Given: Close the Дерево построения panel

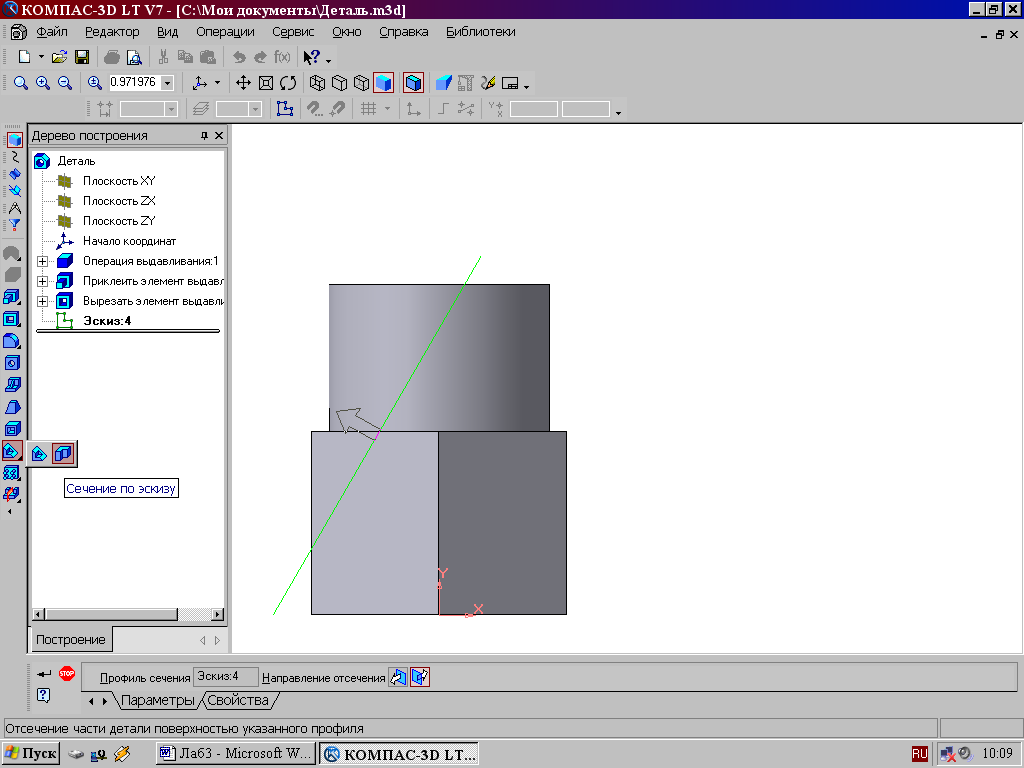Looking at the screenshot, I should click(219, 135).
